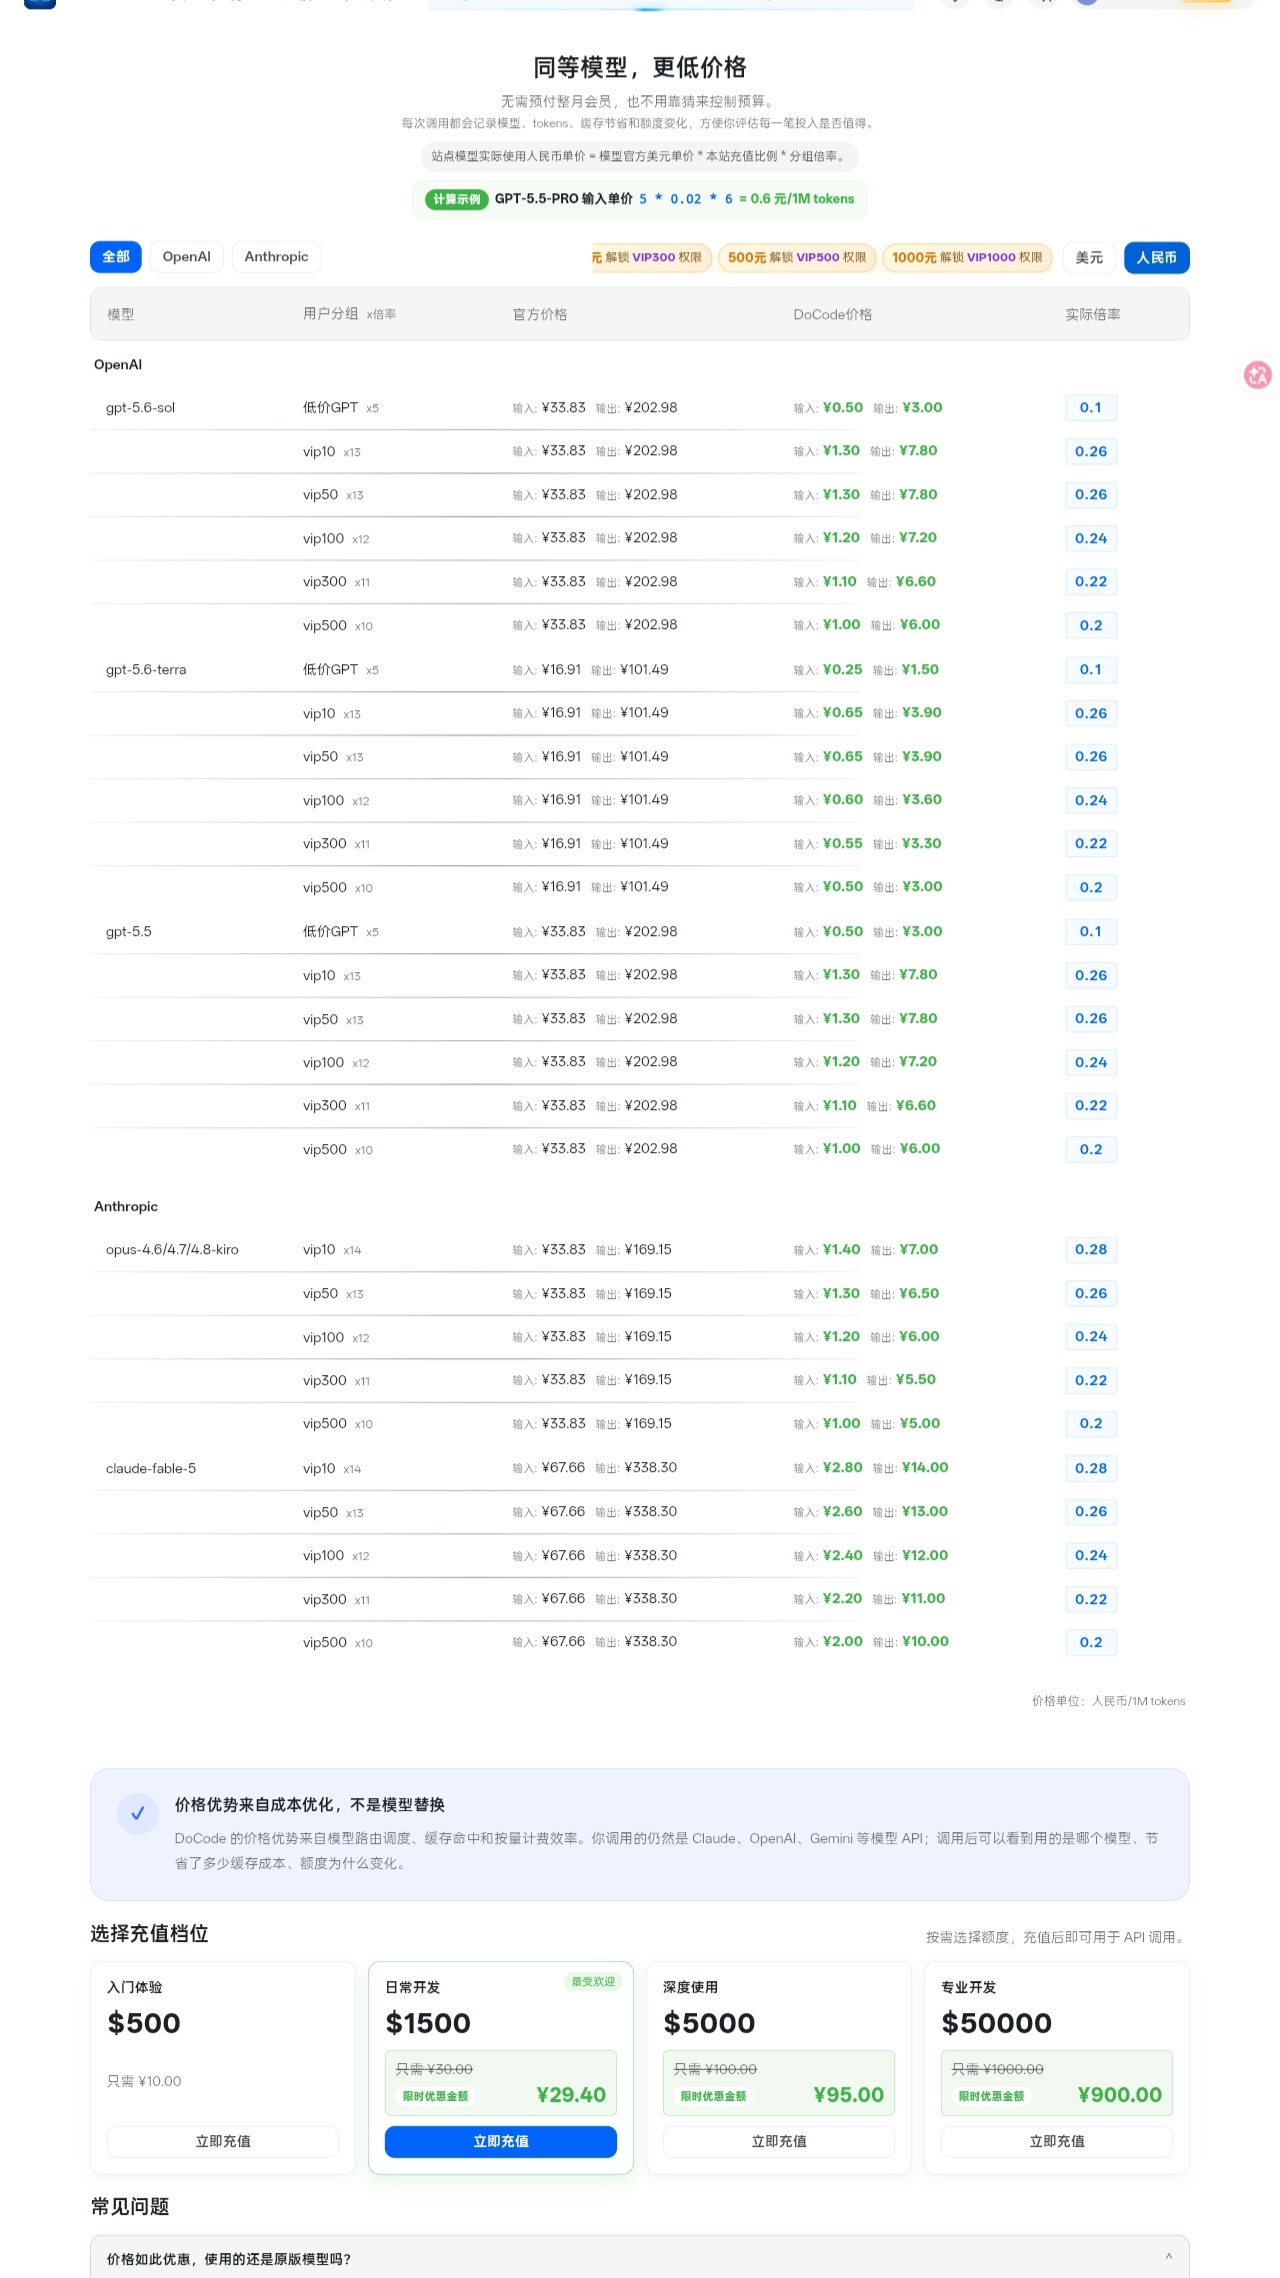Click 立即充值 on the $50000 plan
Screen dimensions: 1280x2278
click(x=1057, y=2141)
